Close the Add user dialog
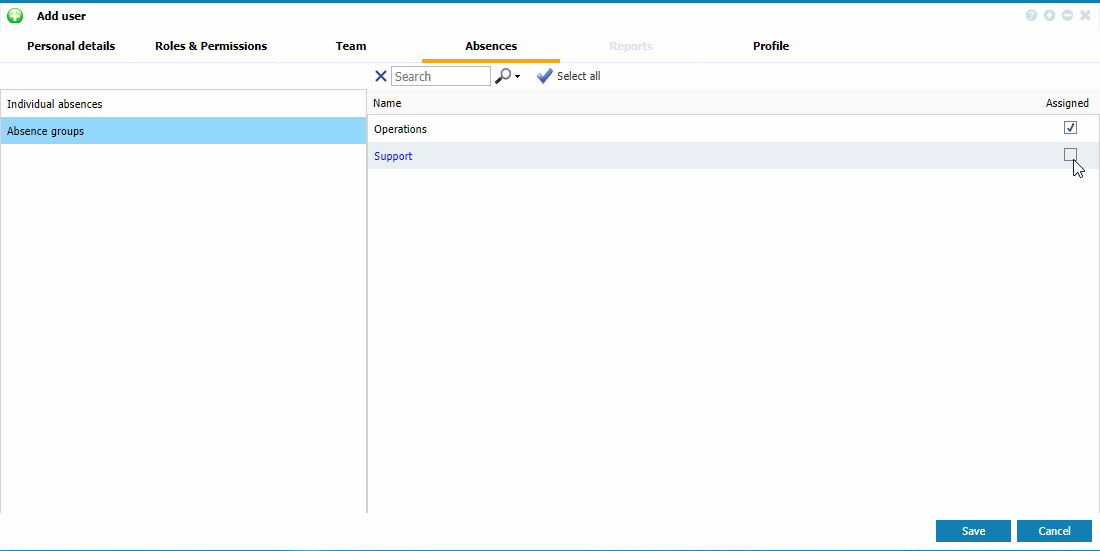 click(1085, 16)
